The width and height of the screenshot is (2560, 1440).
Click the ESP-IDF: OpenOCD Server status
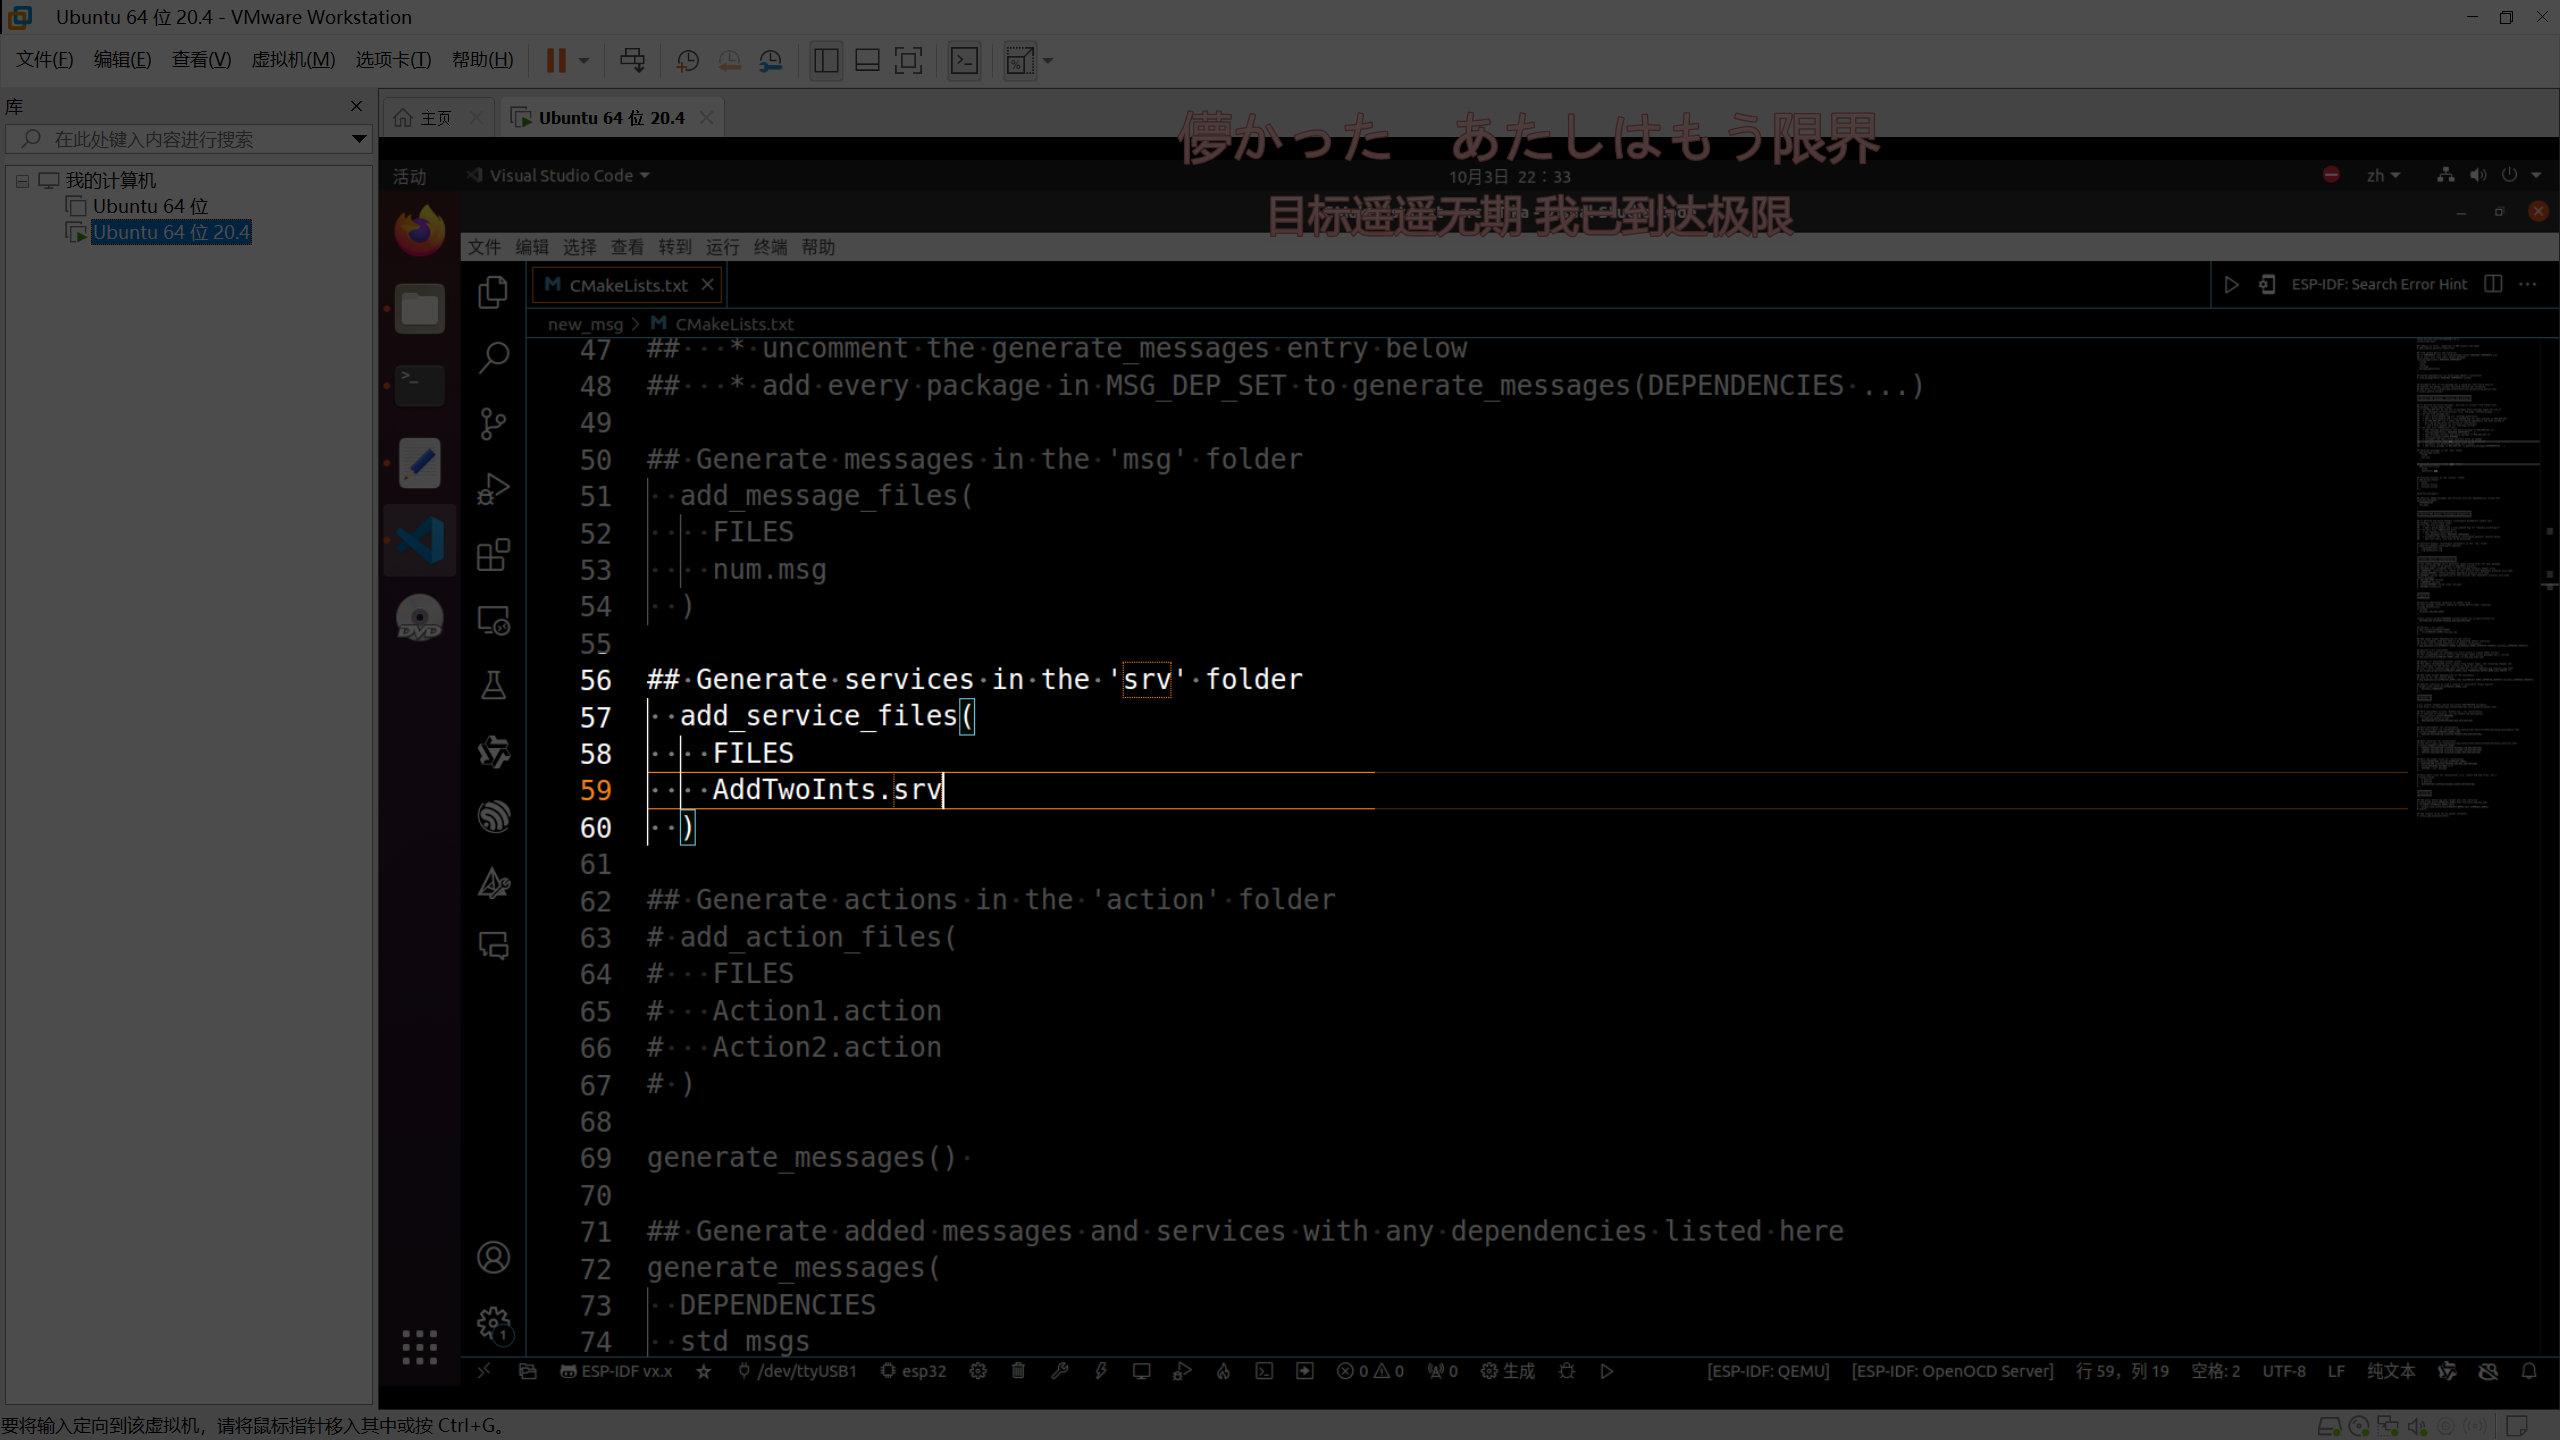(1951, 1371)
